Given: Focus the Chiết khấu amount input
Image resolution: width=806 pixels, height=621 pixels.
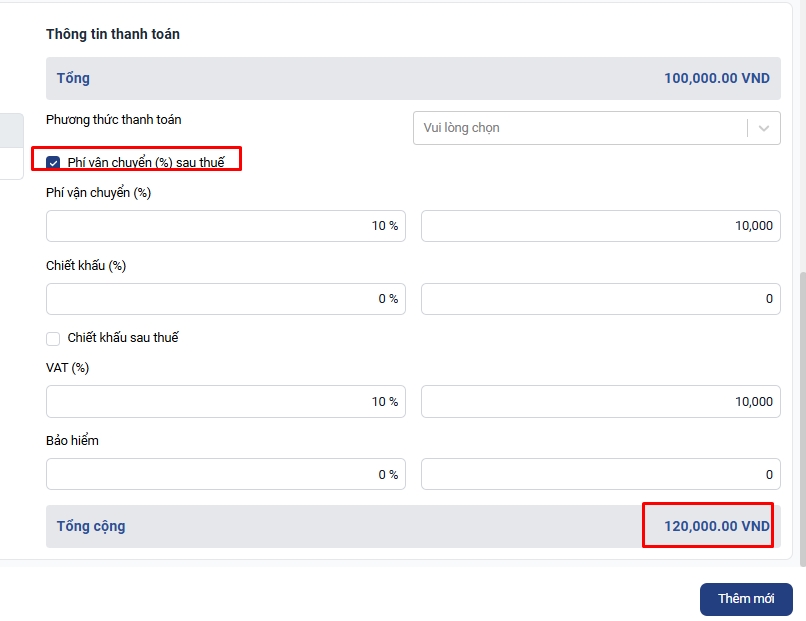Looking at the screenshot, I should coord(600,299).
